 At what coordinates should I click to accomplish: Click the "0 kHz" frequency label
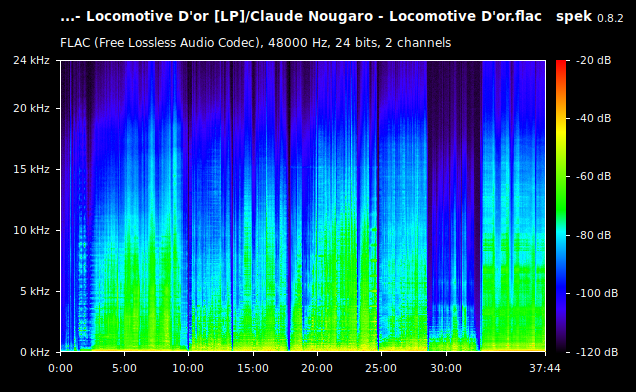pos(34,352)
